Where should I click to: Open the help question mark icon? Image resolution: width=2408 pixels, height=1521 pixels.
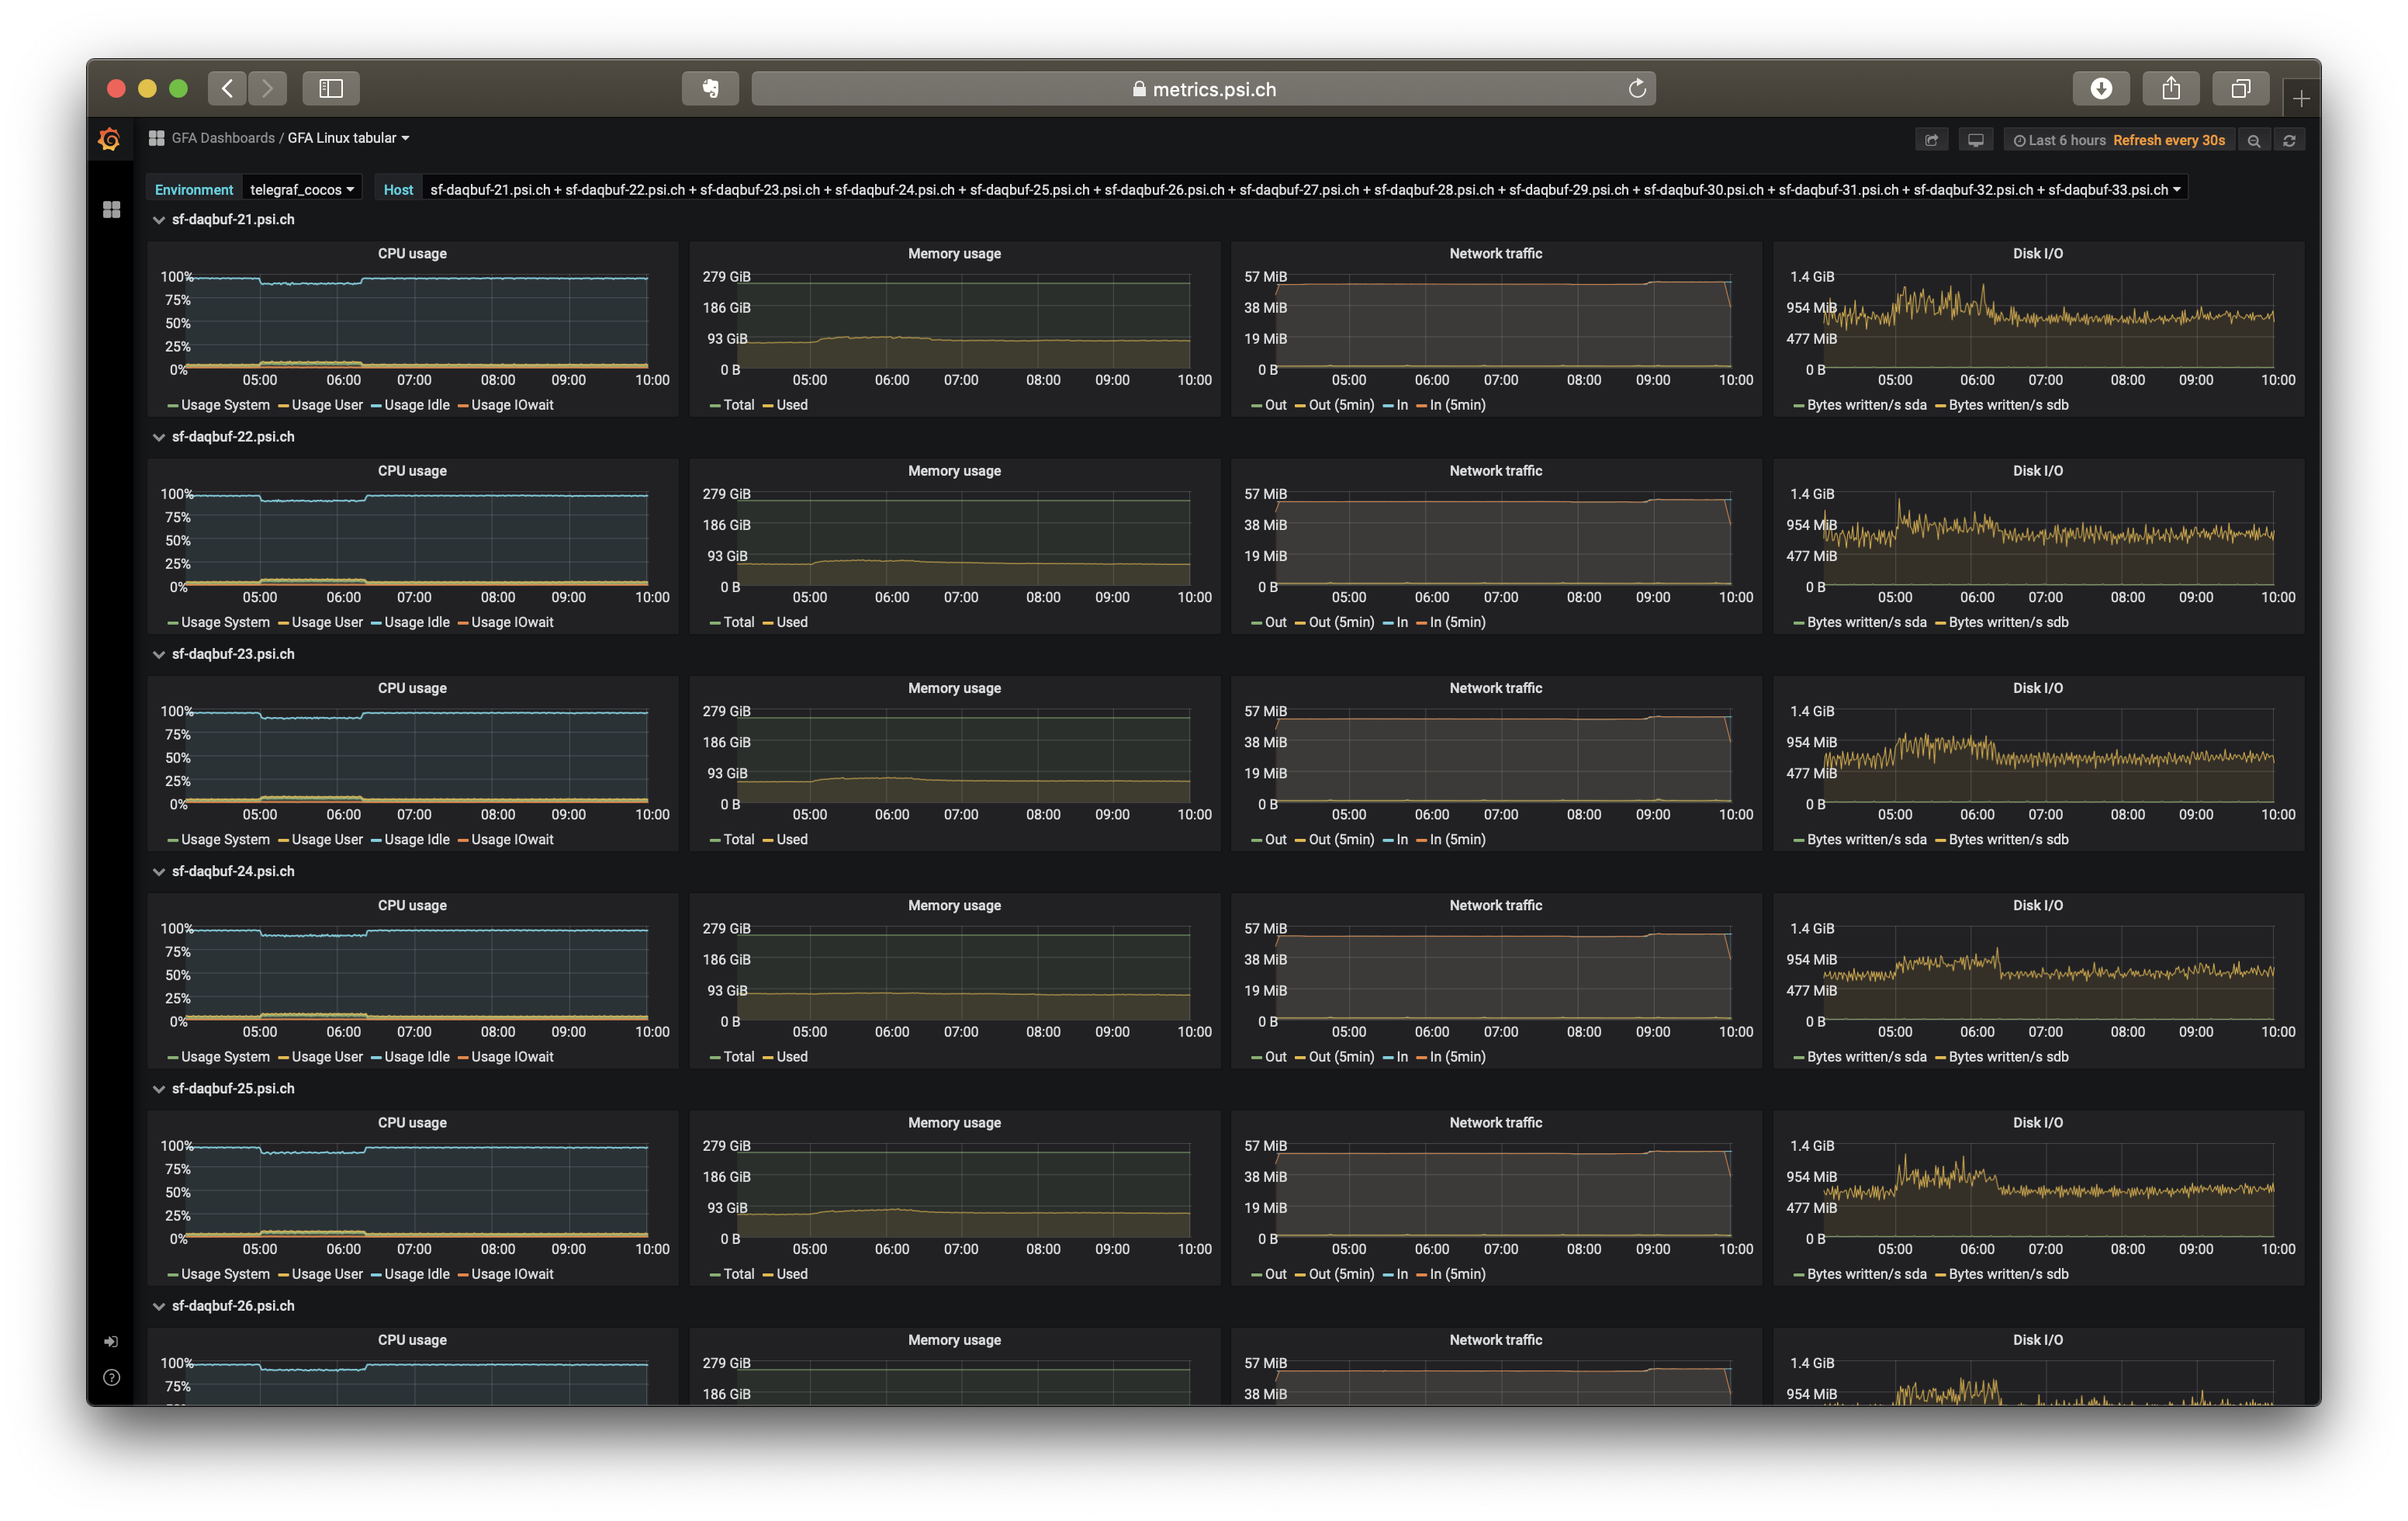[111, 1378]
